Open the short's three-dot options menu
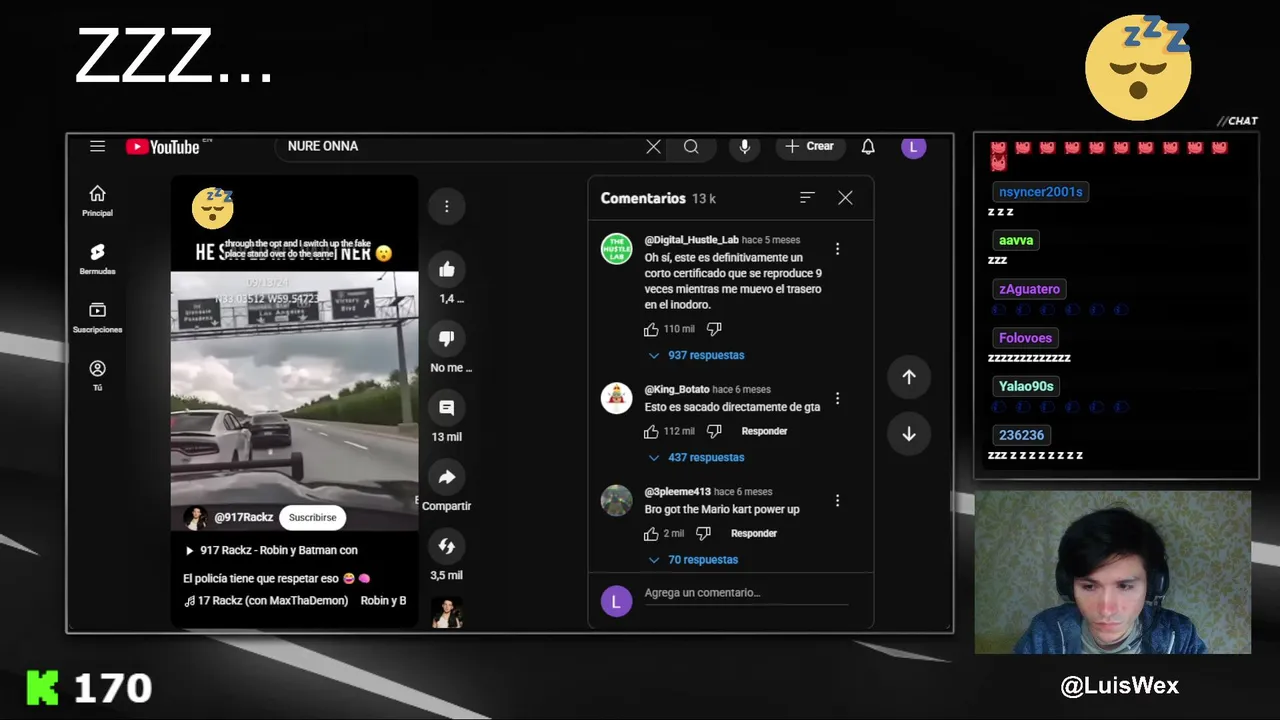The width and height of the screenshot is (1280, 720). (447, 206)
